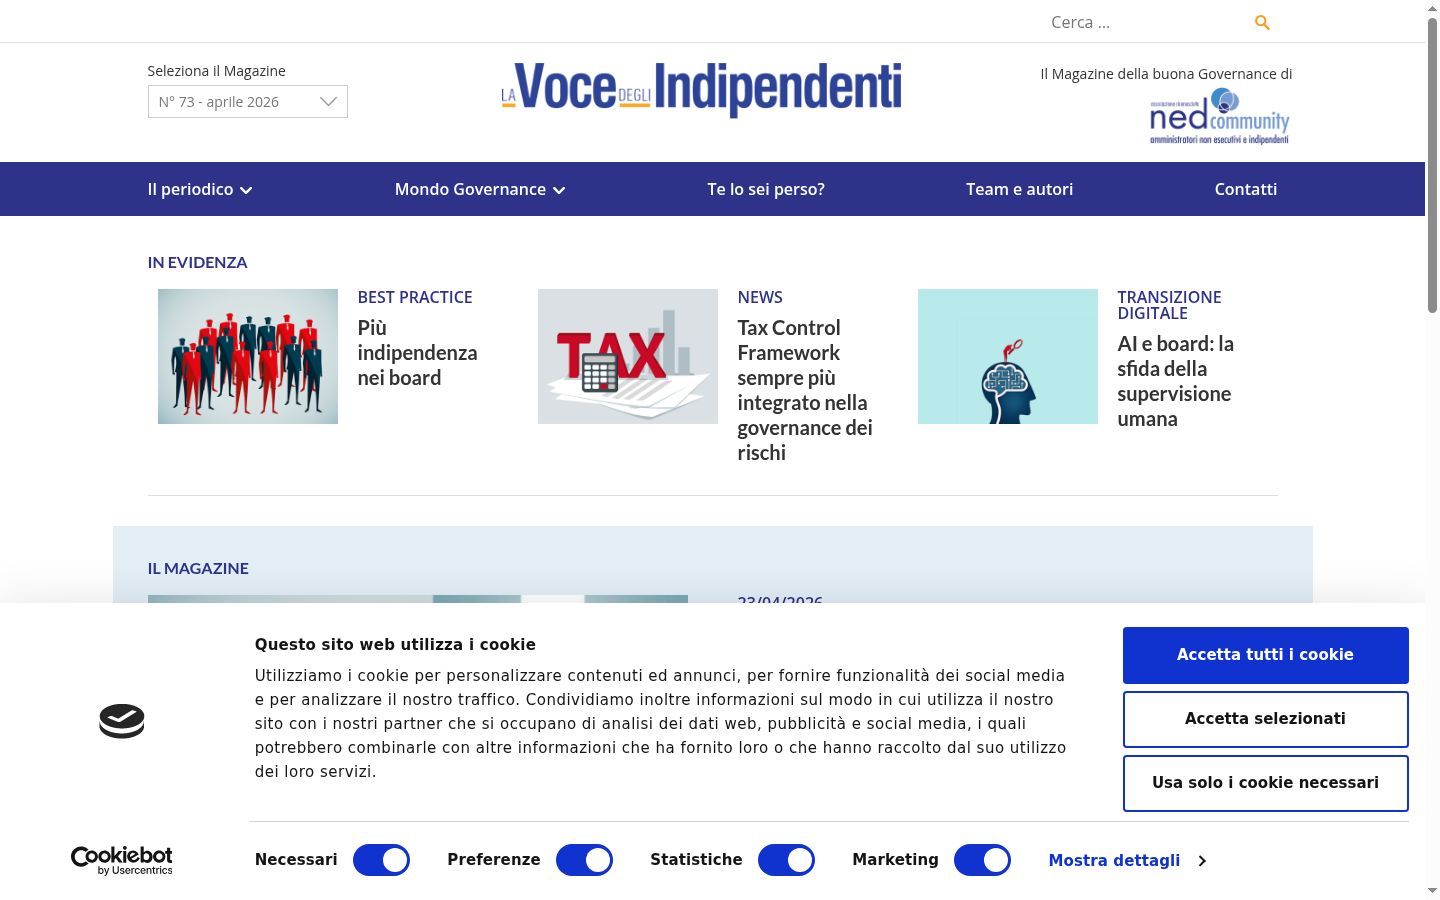Click the TRANSIZIONE DIGITALE category label

coord(1169,305)
